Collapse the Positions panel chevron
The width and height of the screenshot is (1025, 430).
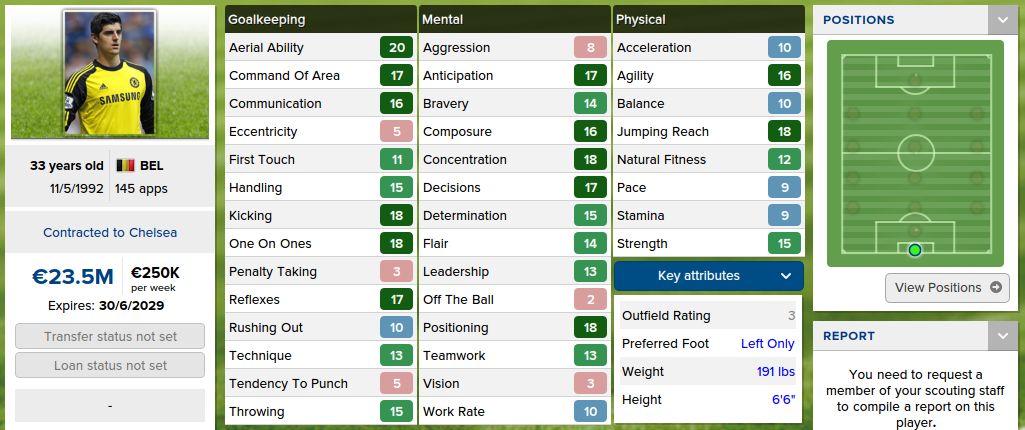coord(1001,20)
